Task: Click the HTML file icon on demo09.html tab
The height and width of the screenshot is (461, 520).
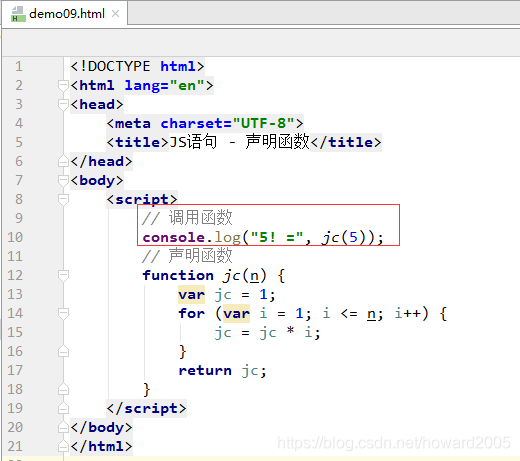Action: coord(18,14)
